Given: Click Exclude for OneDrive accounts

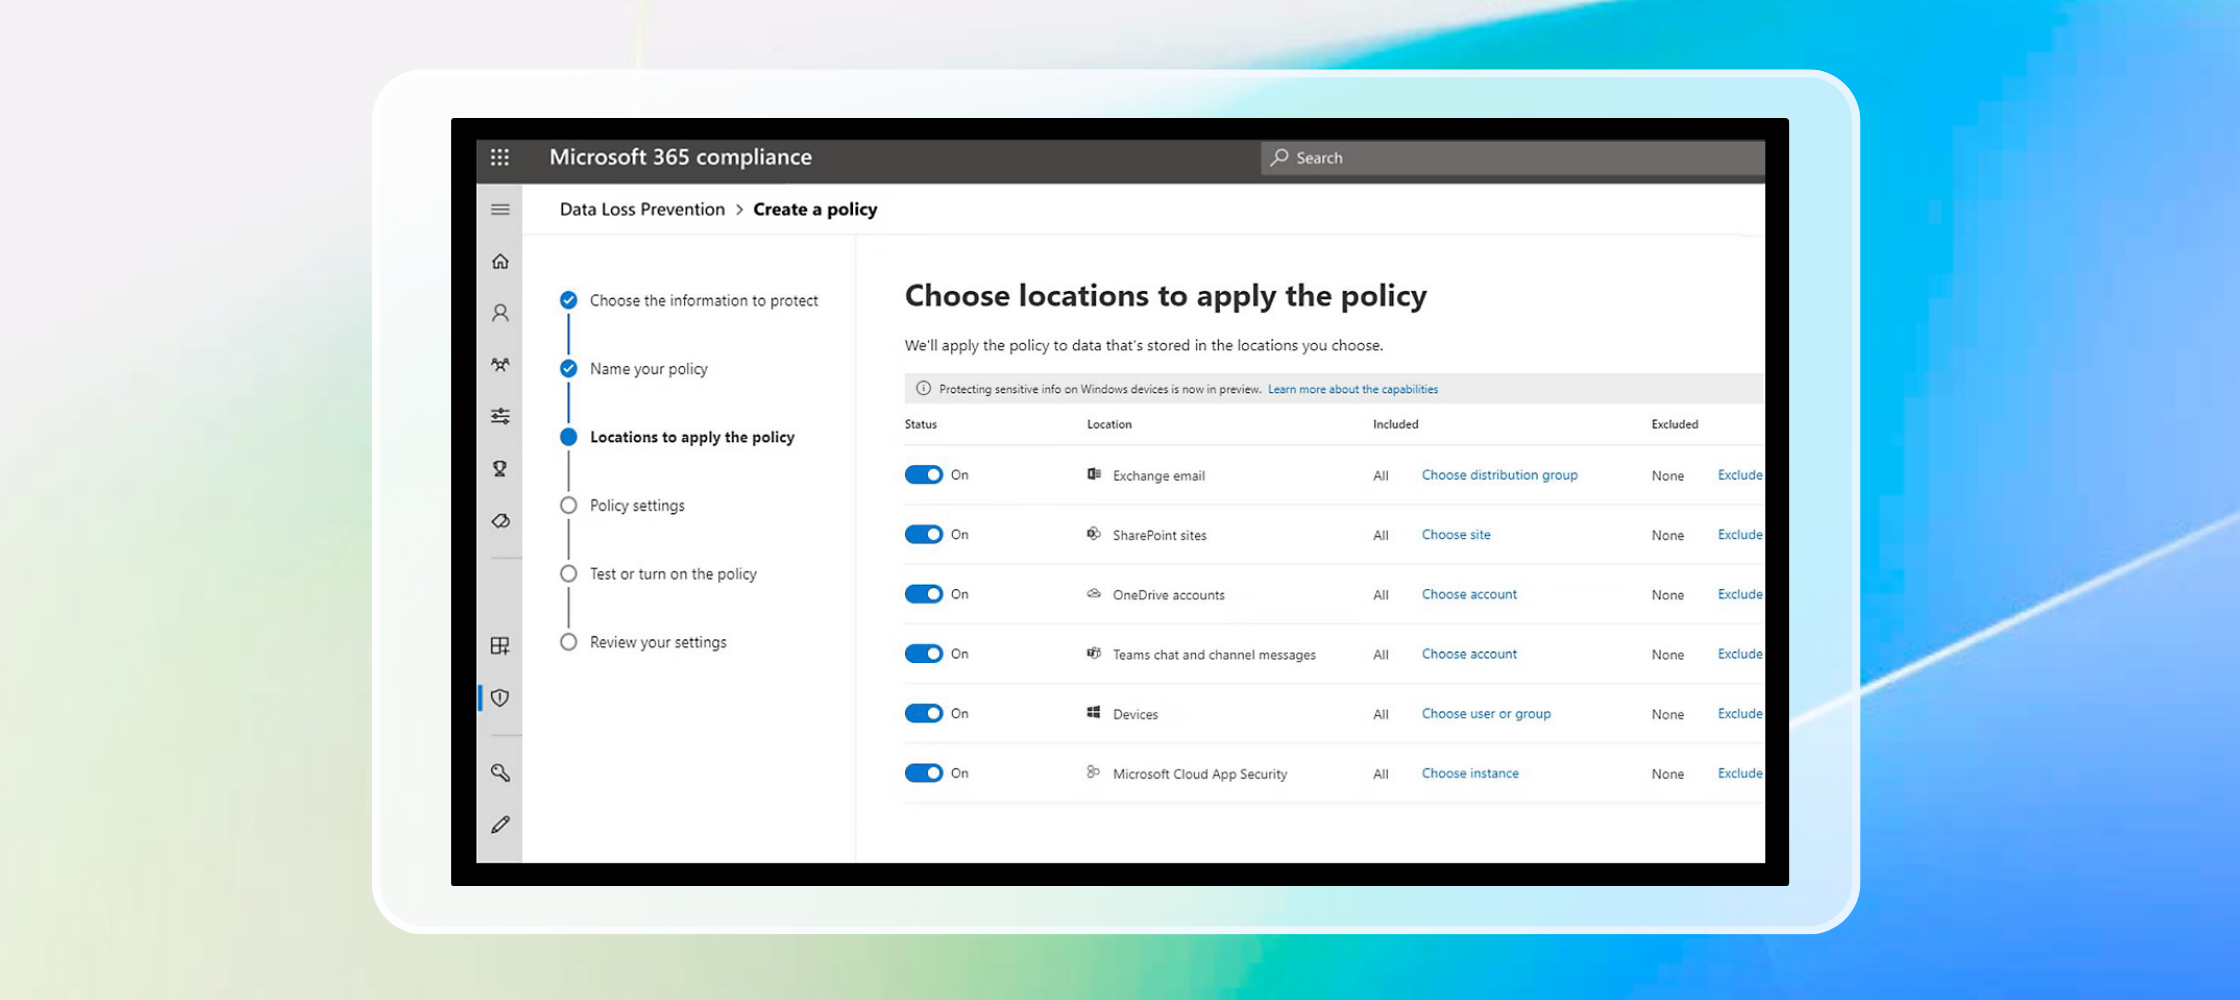Looking at the screenshot, I should point(1739,594).
